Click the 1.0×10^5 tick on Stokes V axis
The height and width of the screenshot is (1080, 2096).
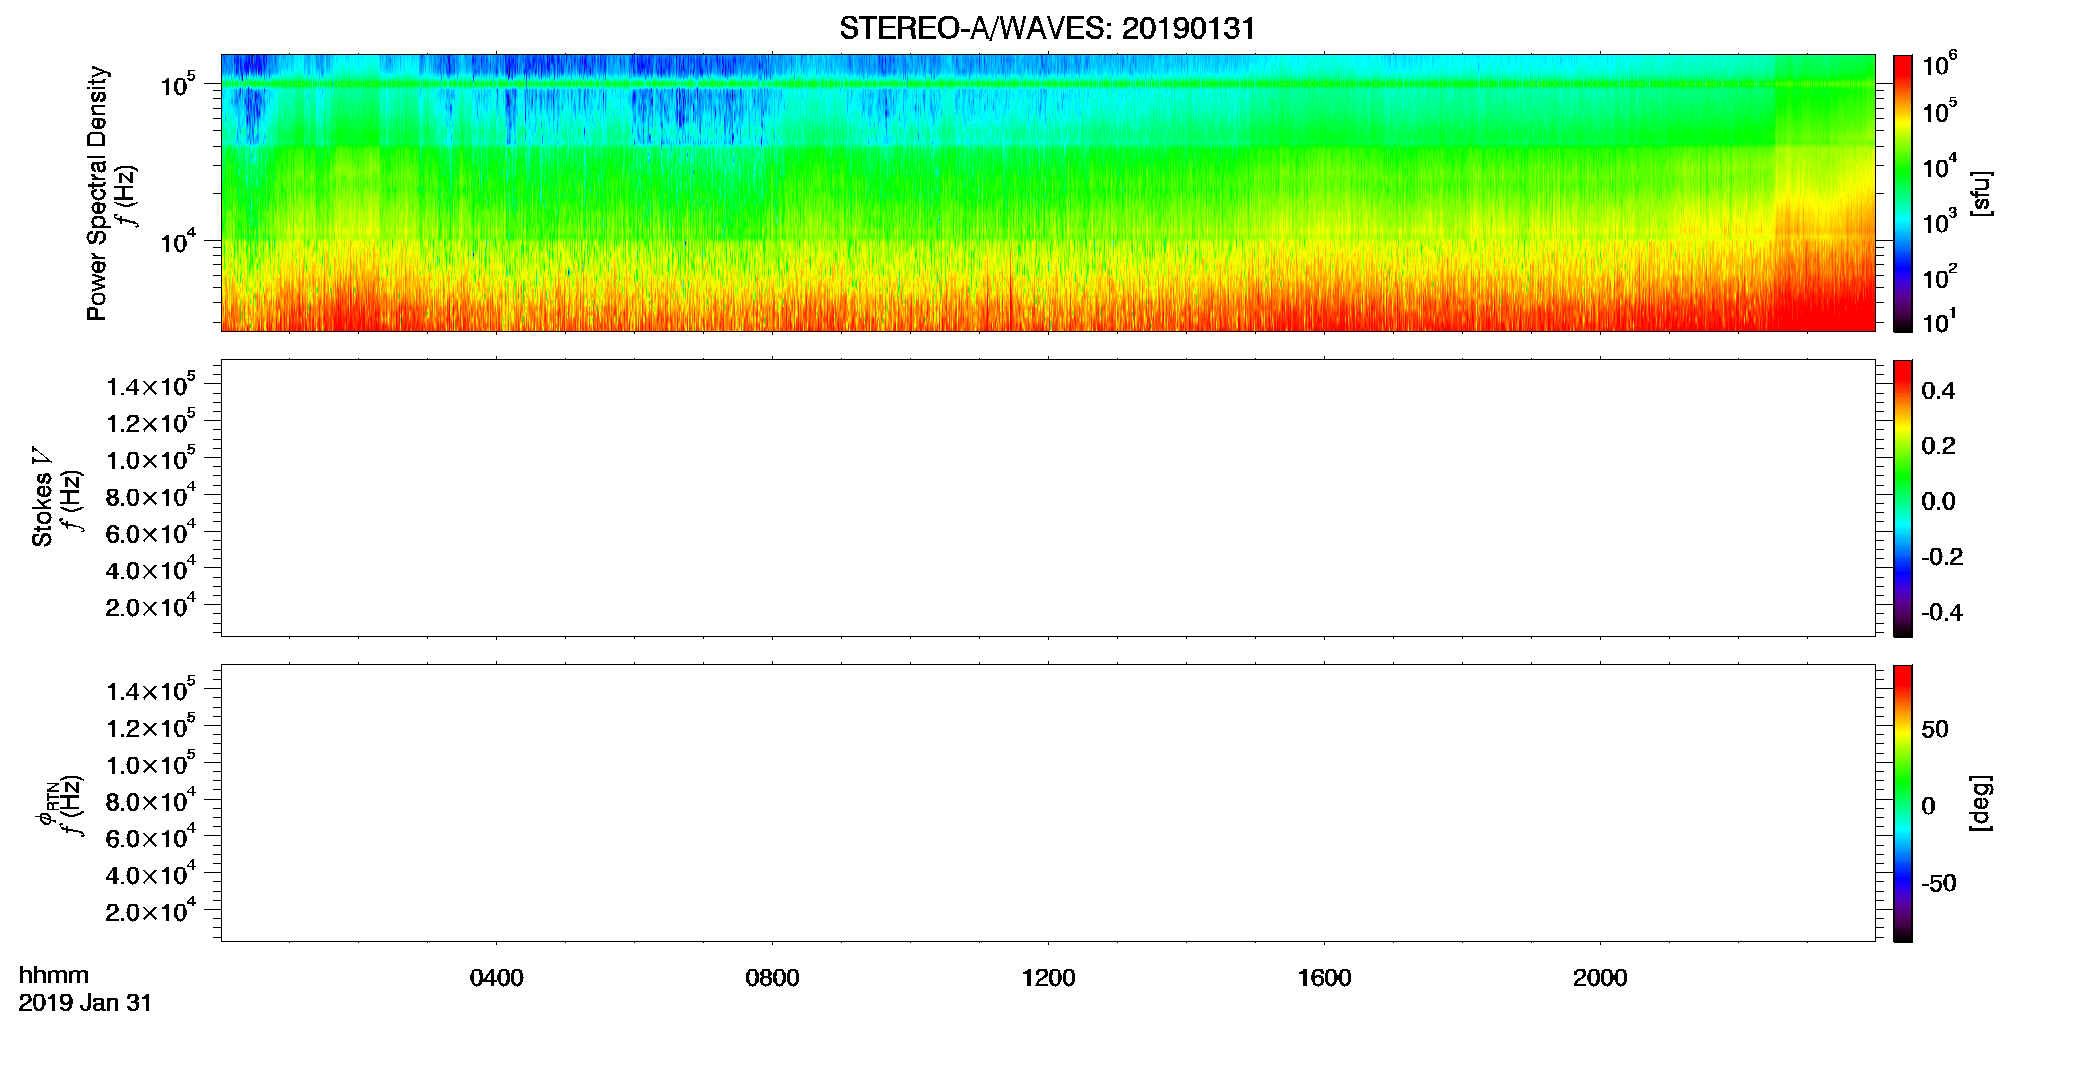coord(151,457)
